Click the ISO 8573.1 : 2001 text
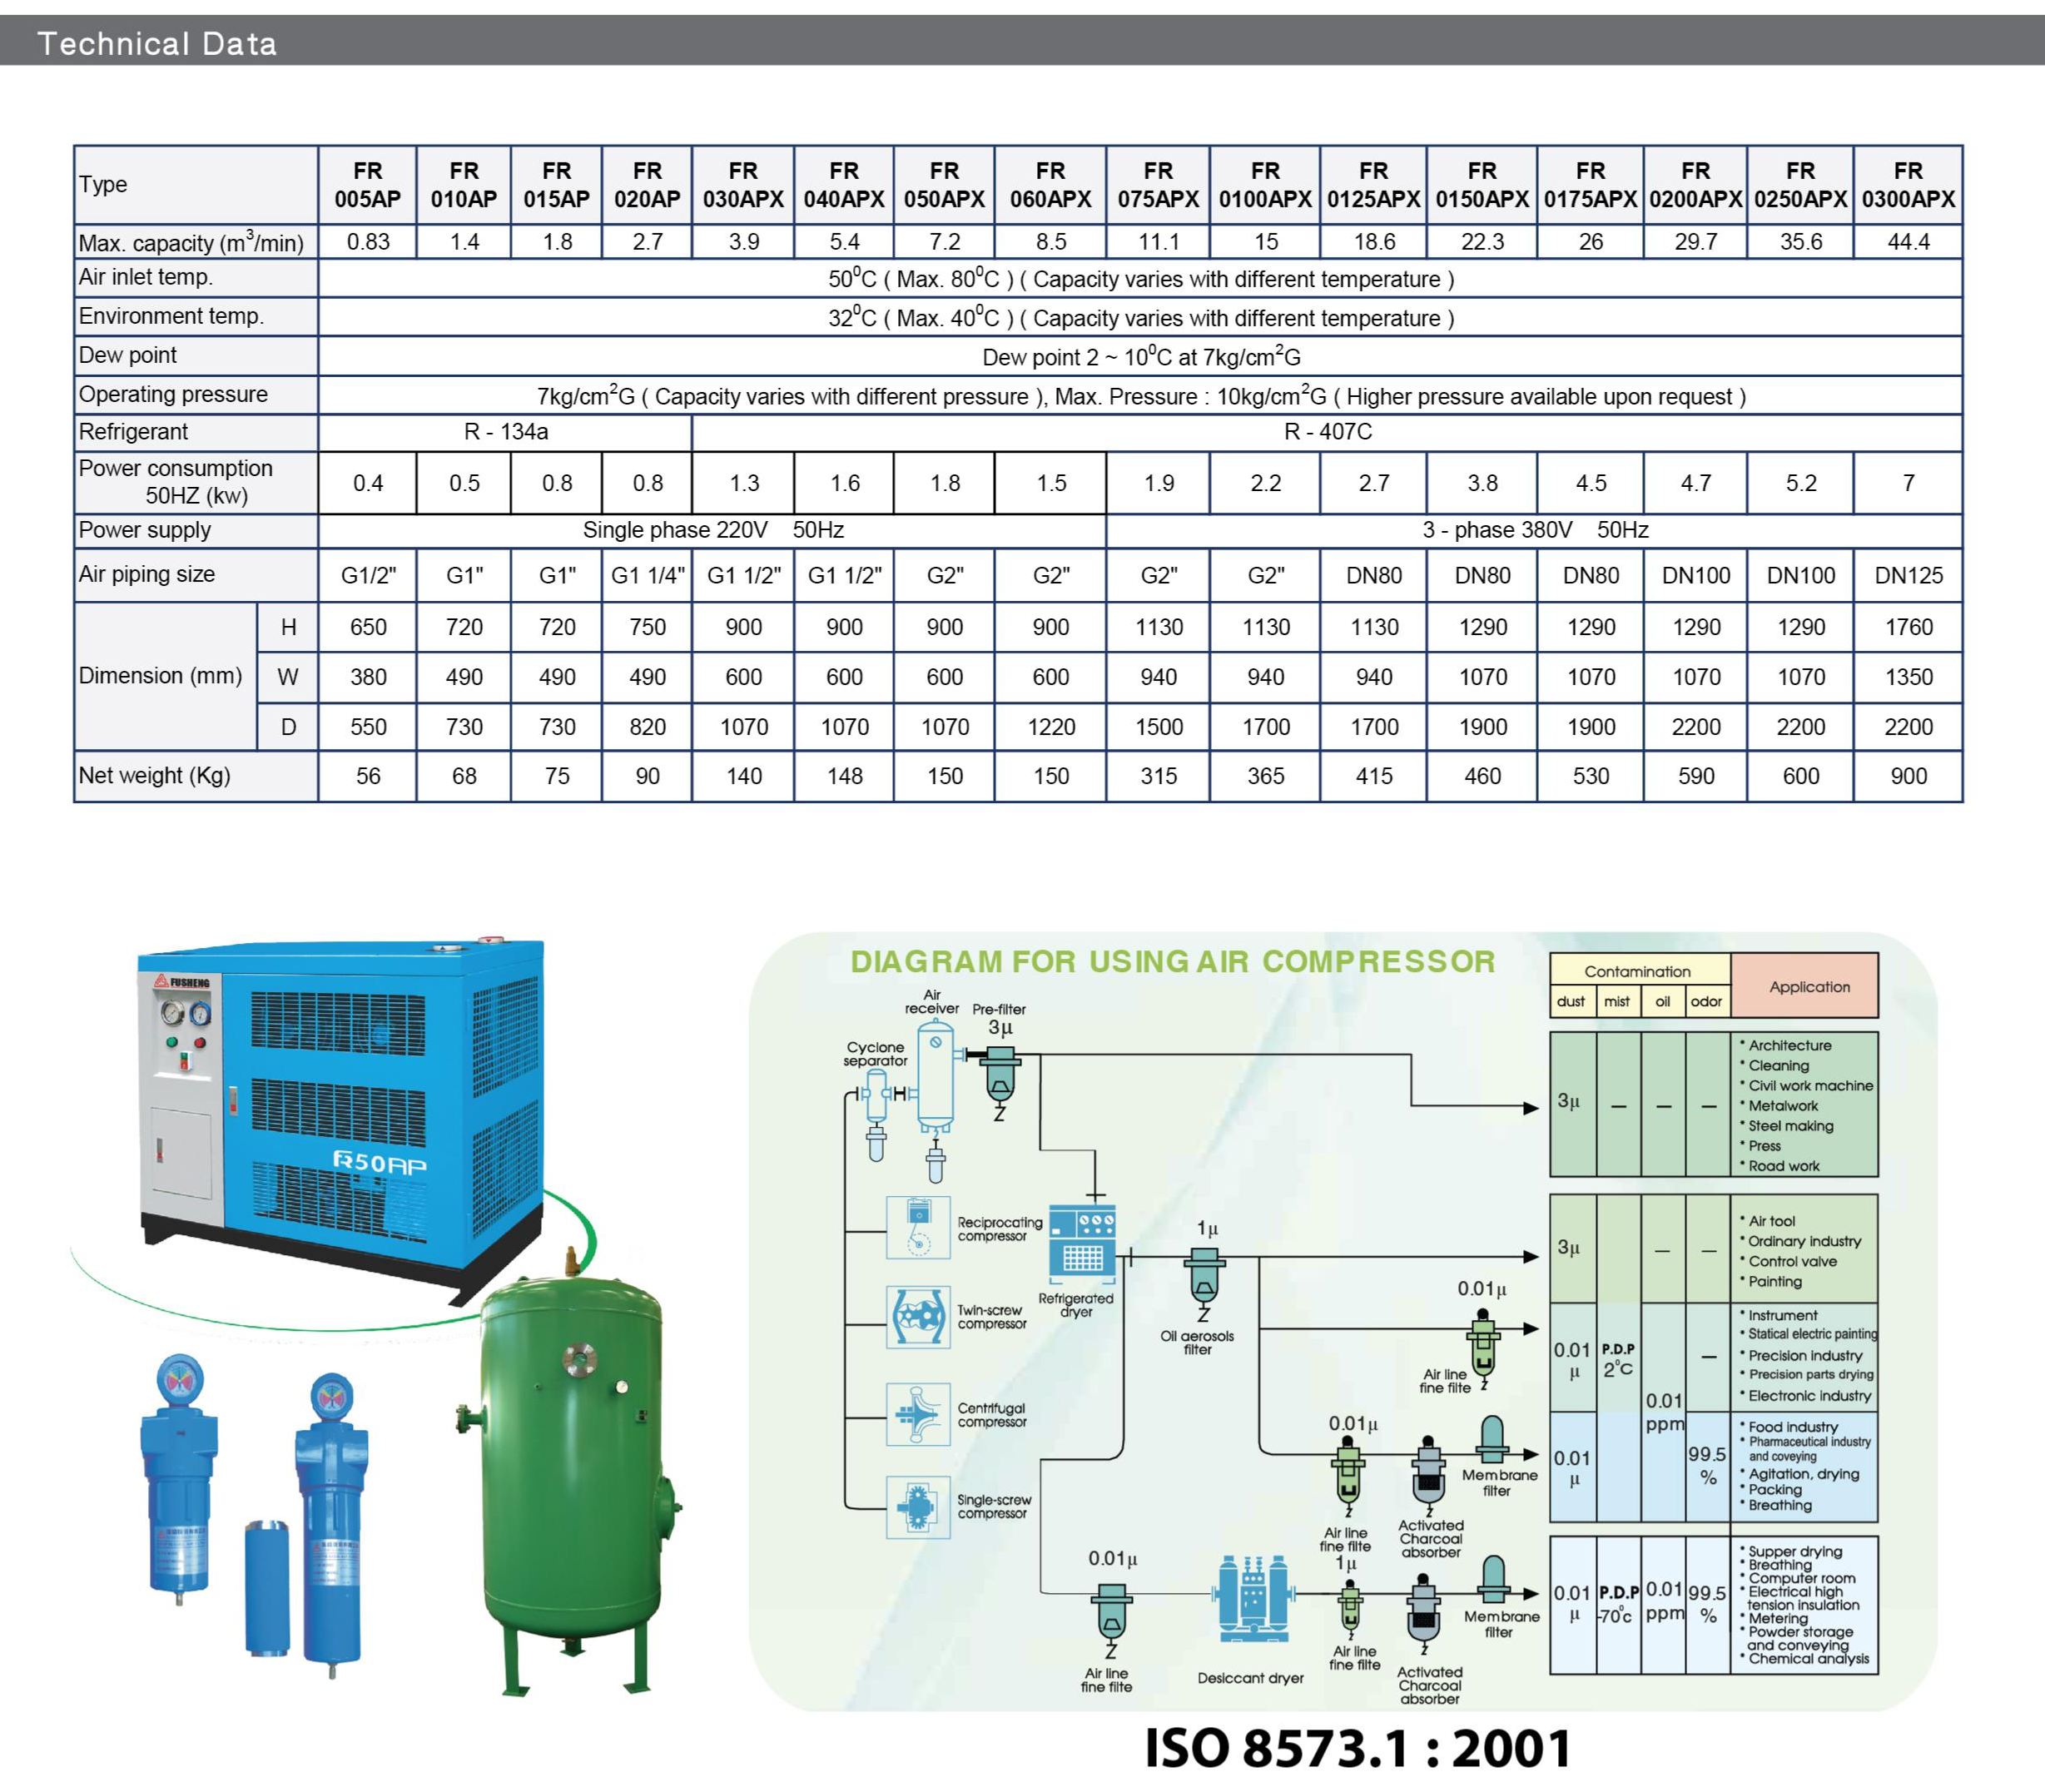 point(1357,1748)
